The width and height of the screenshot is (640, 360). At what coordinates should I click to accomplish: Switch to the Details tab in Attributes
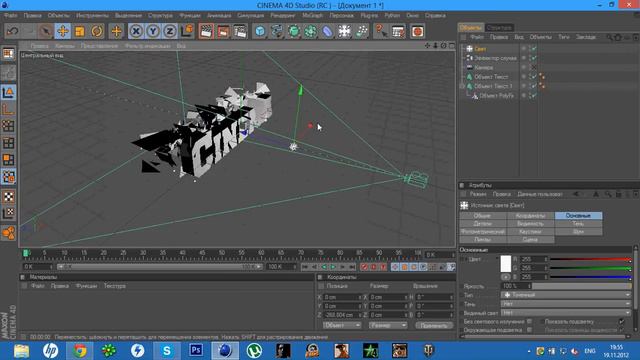pos(483,224)
